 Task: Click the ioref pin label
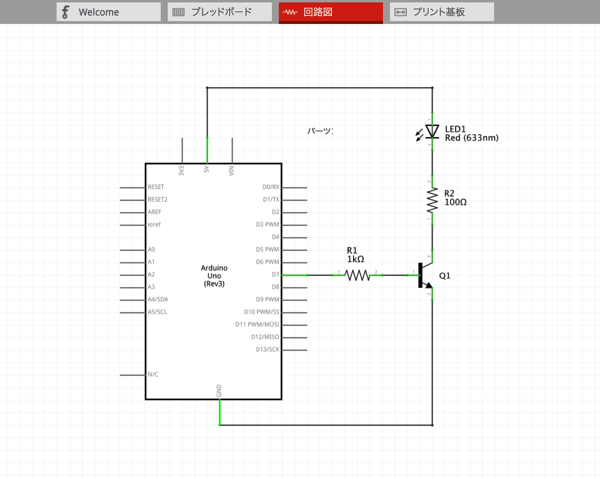[x=154, y=225]
